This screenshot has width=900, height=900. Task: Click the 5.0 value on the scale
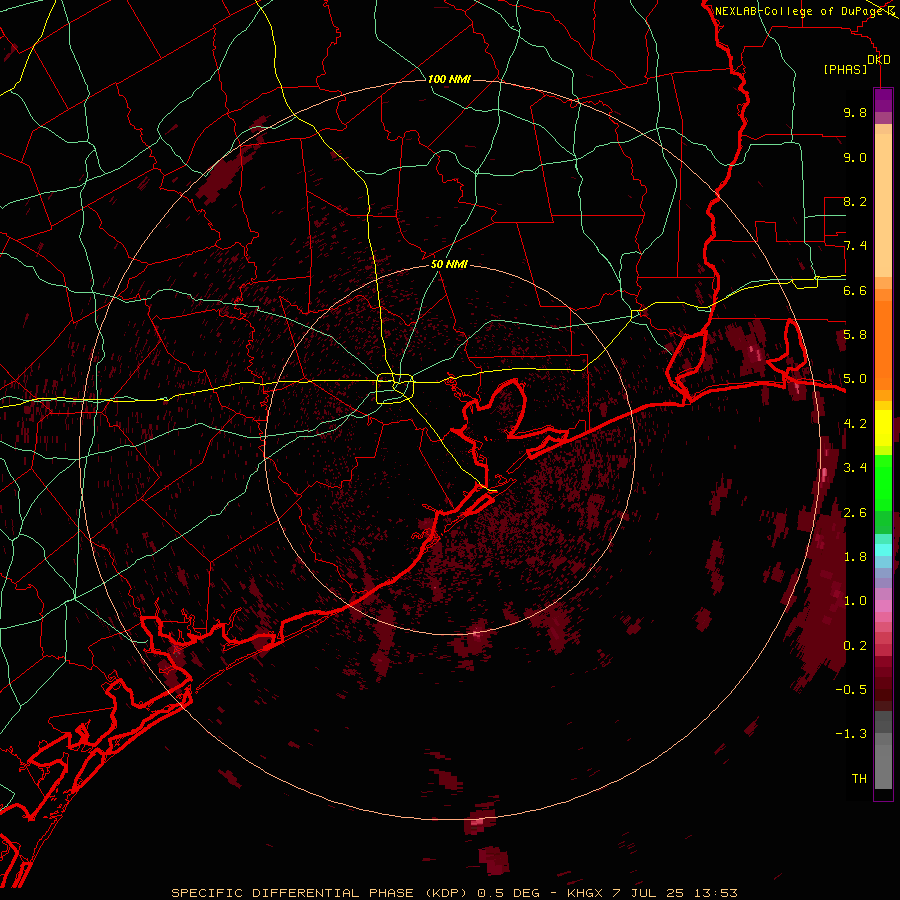(x=855, y=379)
